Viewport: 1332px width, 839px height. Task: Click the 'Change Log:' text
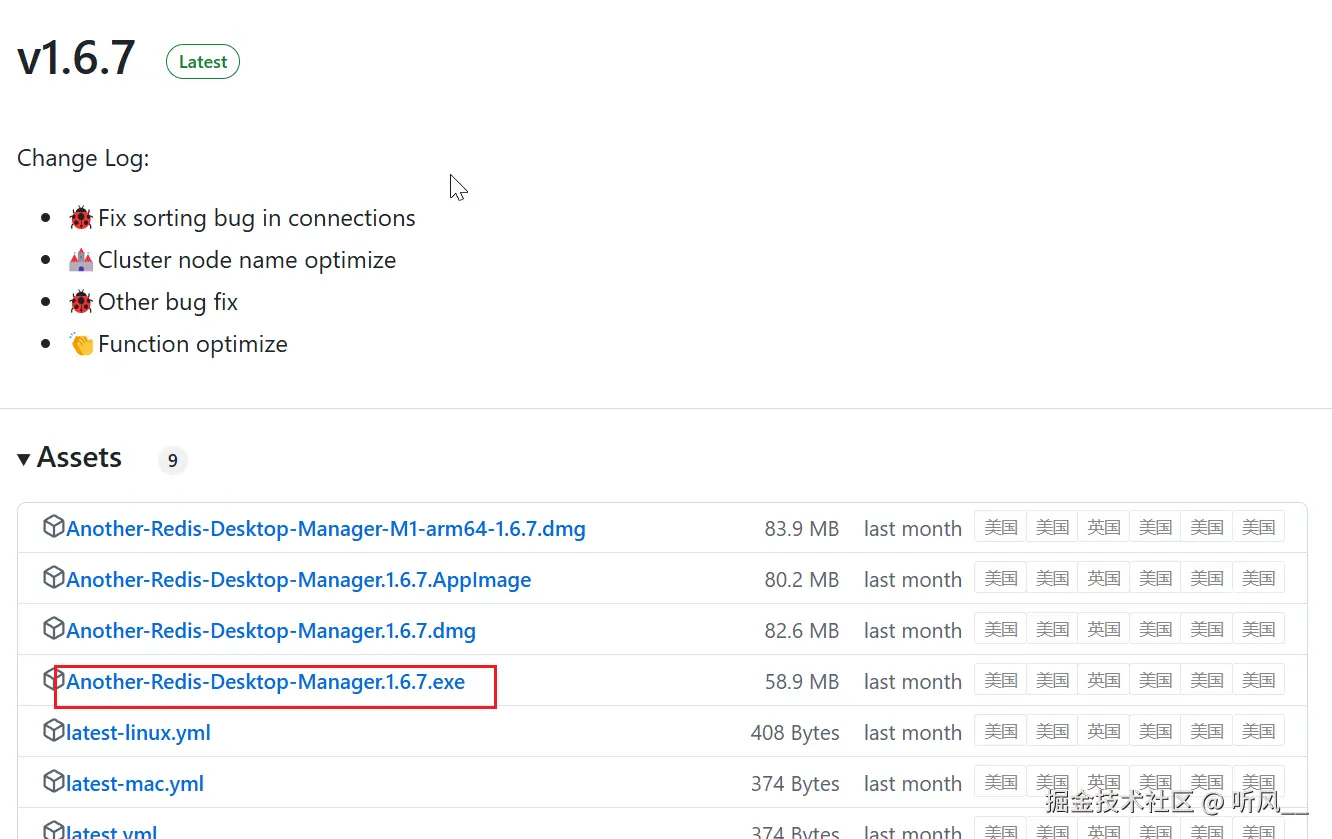(83, 158)
